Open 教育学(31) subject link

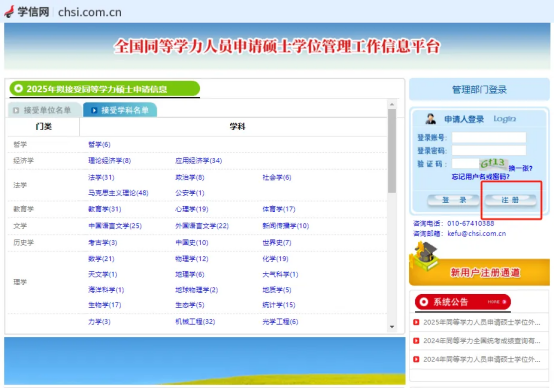click(105, 209)
